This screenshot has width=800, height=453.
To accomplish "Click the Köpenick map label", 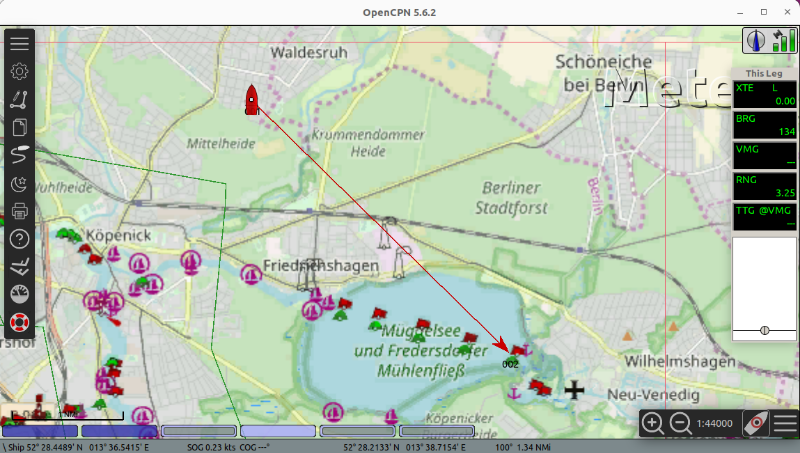I will point(118,236).
